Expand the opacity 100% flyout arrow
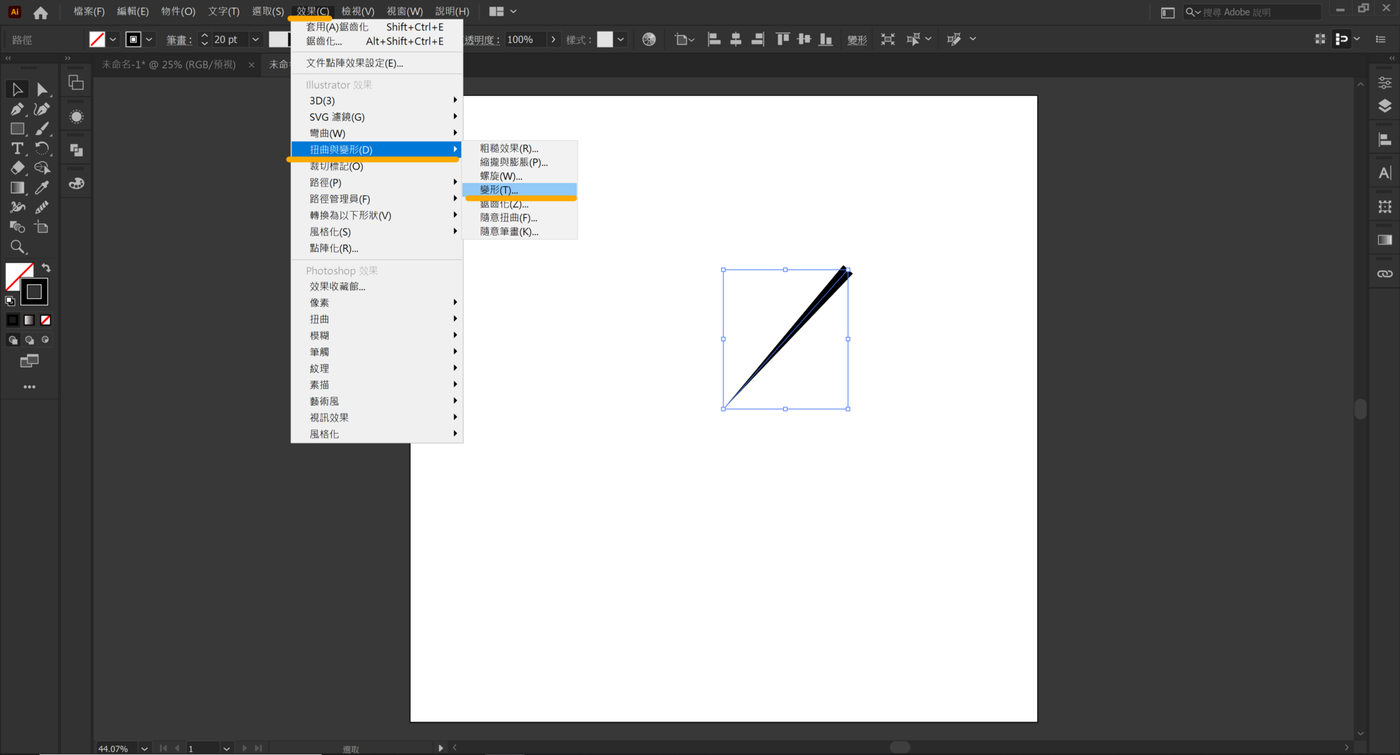1400x755 pixels. (x=553, y=39)
